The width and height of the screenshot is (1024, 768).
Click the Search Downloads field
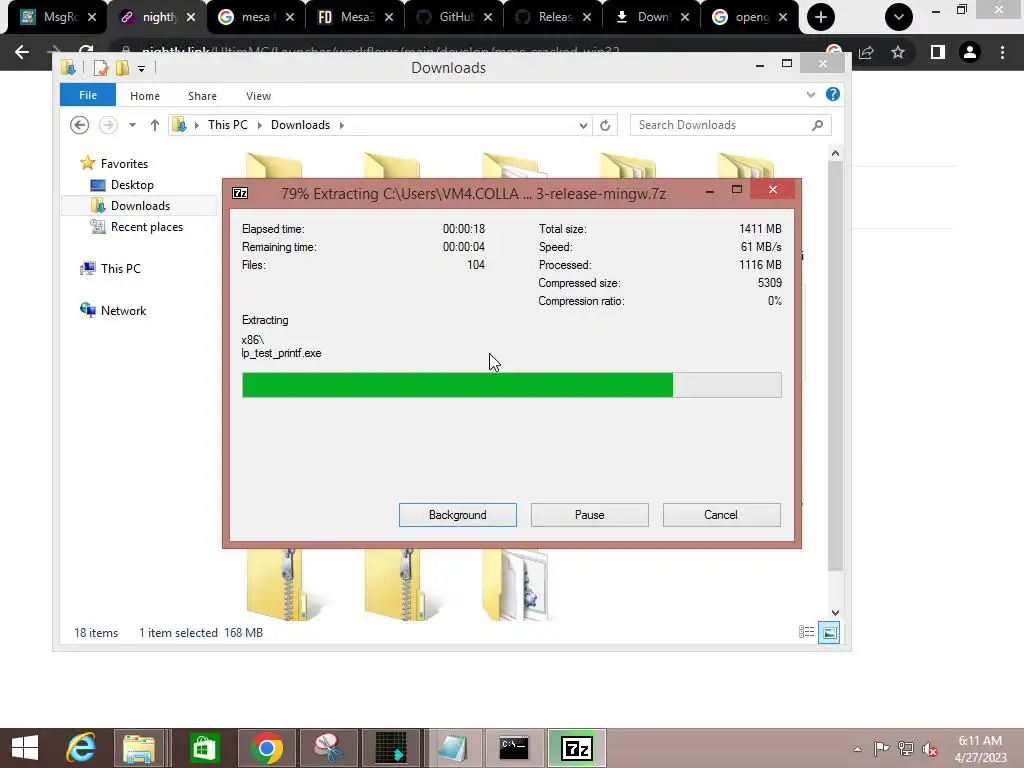pyautogui.click(x=730, y=125)
